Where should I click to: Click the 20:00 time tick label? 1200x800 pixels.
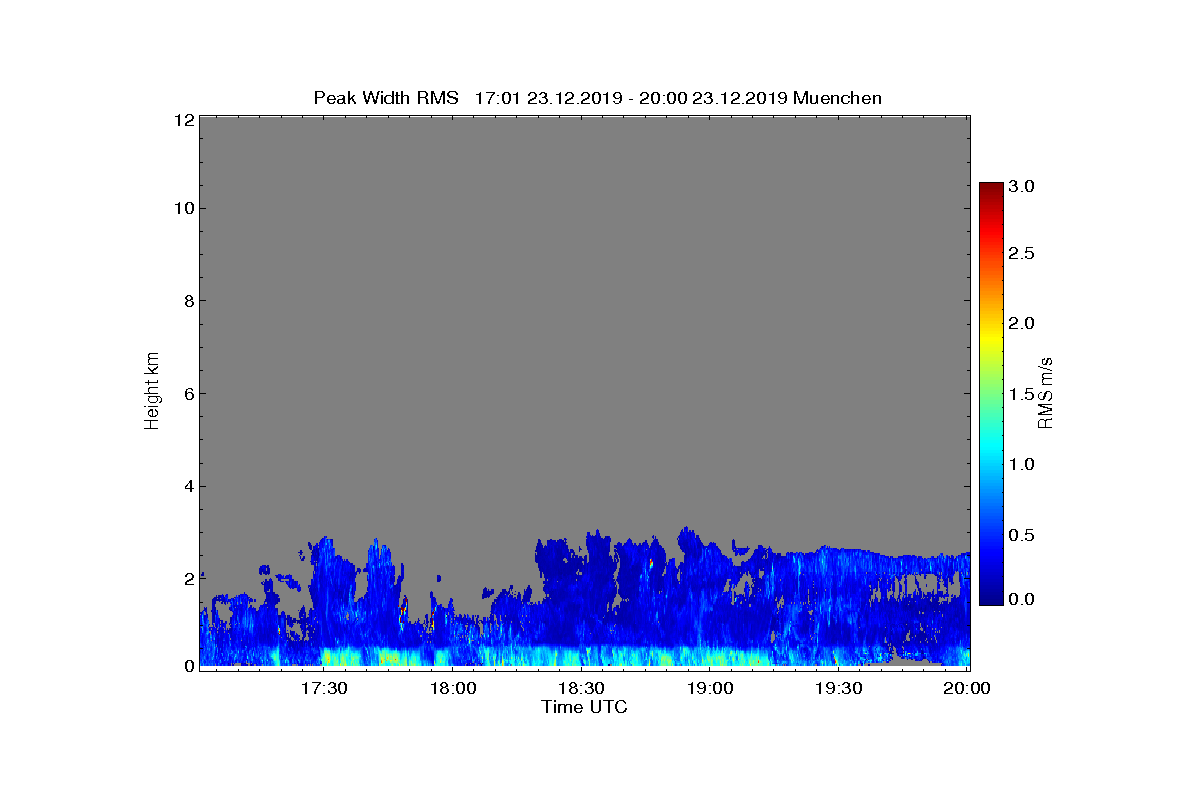[x=967, y=689]
